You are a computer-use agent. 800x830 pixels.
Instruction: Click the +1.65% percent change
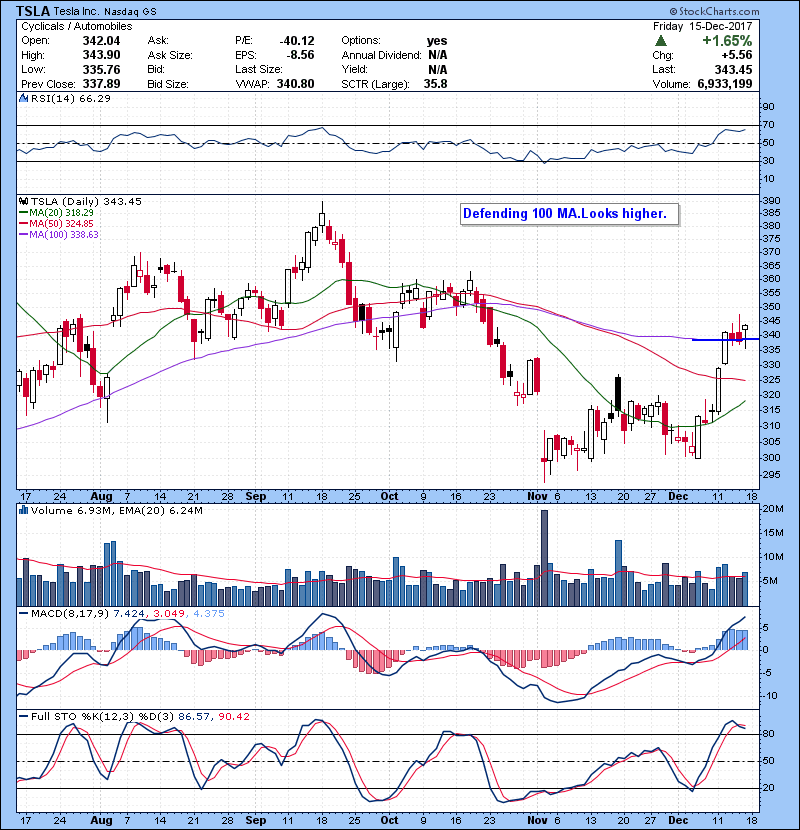click(x=727, y=40)
